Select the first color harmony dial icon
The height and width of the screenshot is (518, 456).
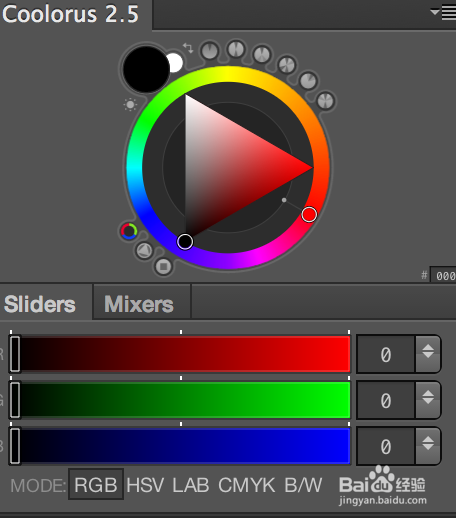210,51
